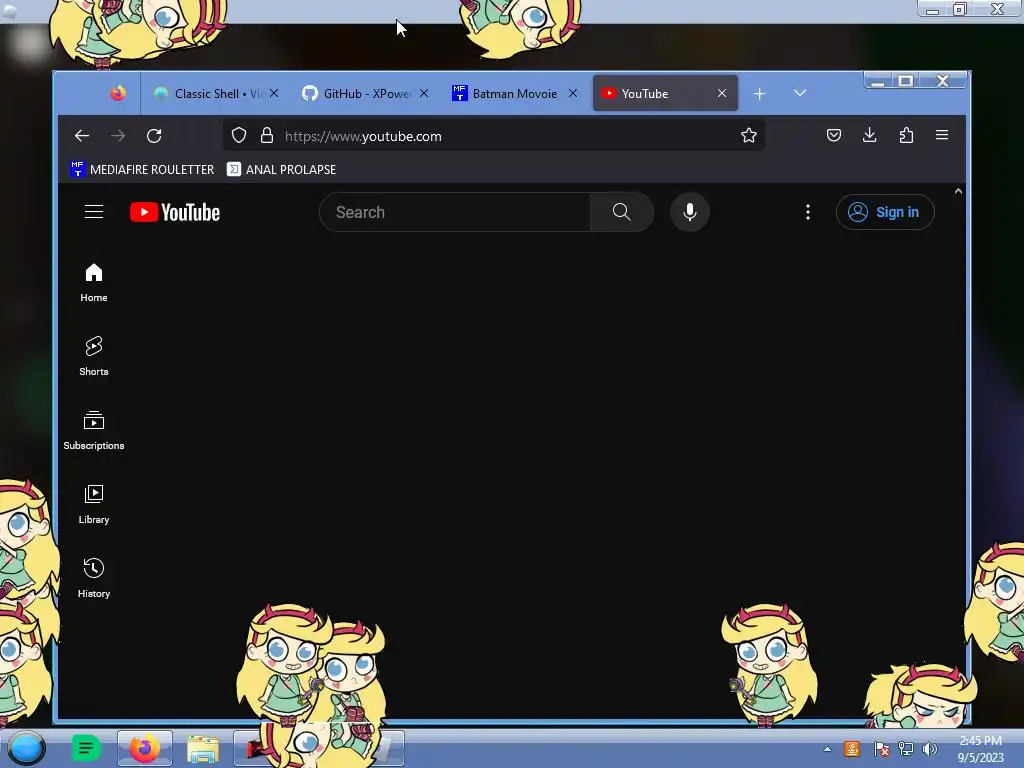This screenshot has height=768, width=1024.
Task: Open MEDIAFIRE ROULETTER bookmark
Action: pos(142,169)
